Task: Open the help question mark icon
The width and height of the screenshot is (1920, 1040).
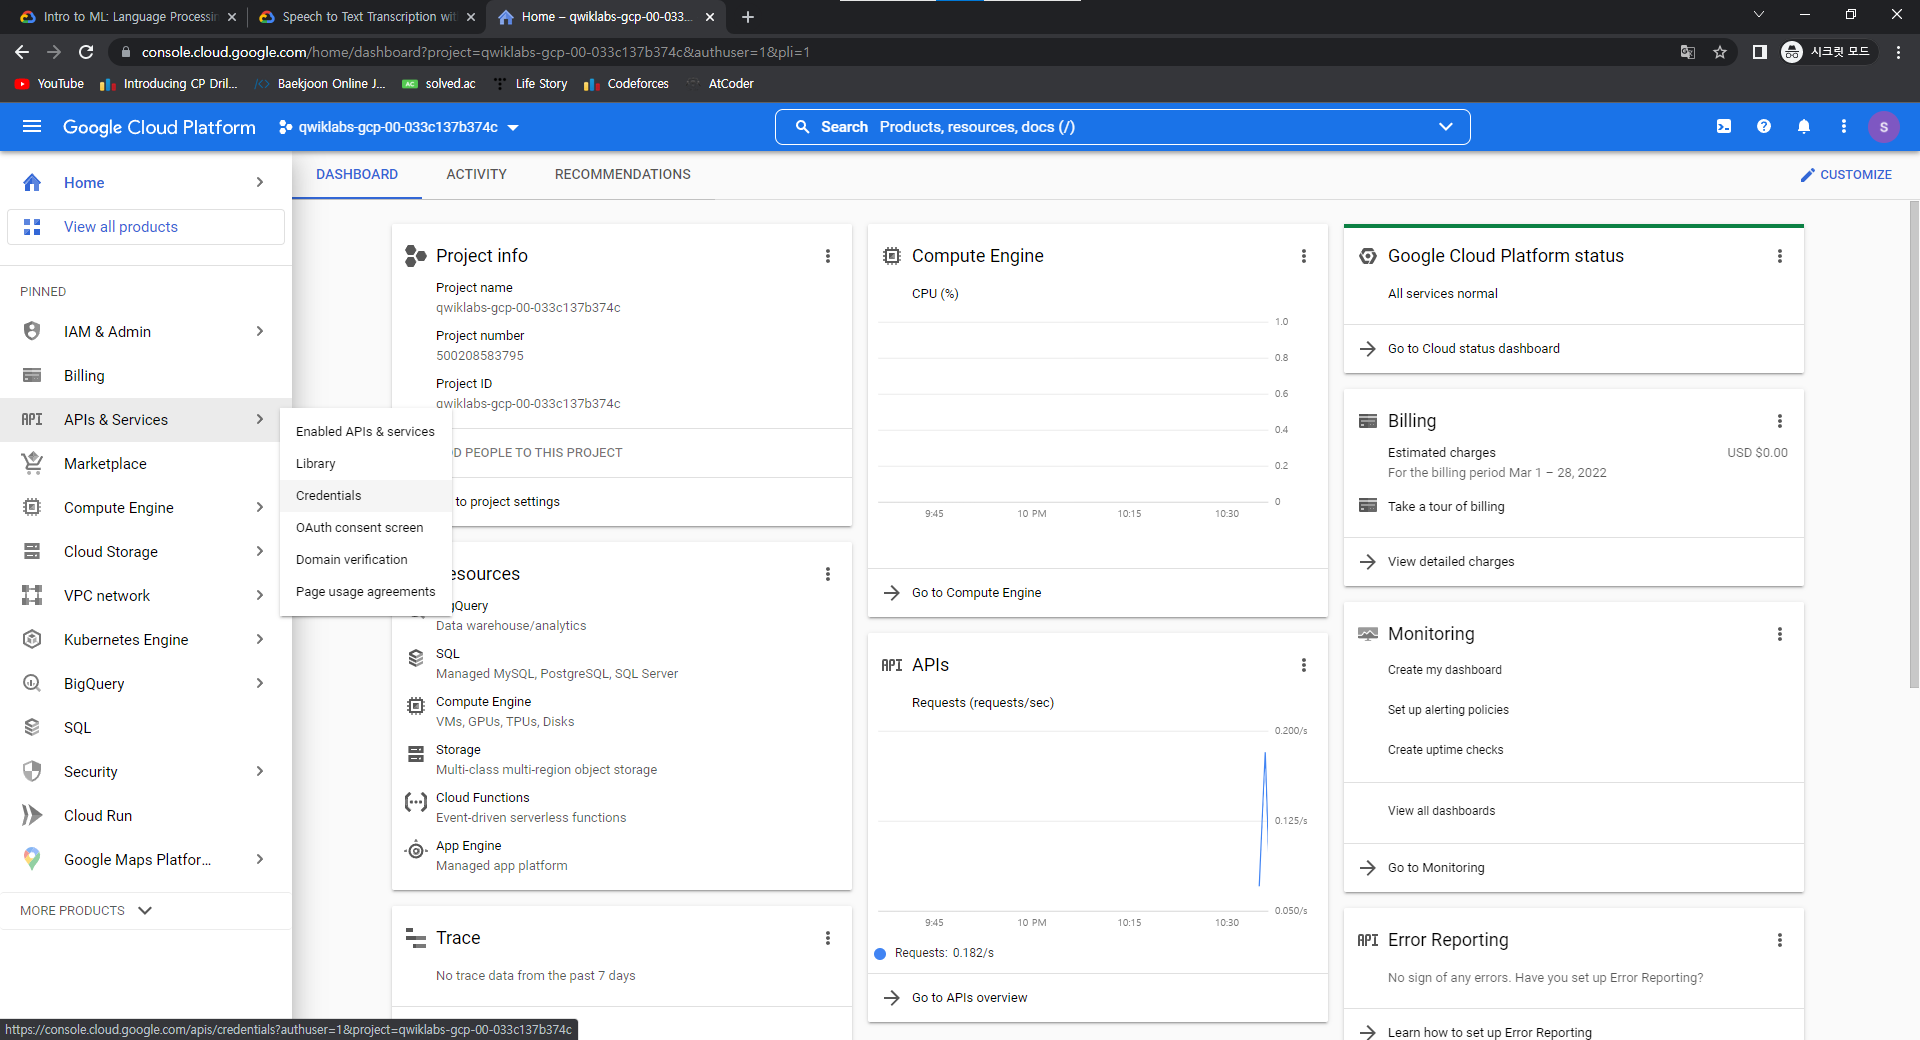Action: (1764, 127)
